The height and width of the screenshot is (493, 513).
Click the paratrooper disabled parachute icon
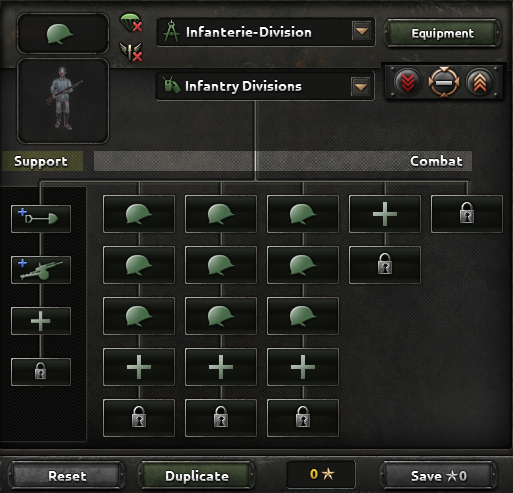click(x=131, y=23)
